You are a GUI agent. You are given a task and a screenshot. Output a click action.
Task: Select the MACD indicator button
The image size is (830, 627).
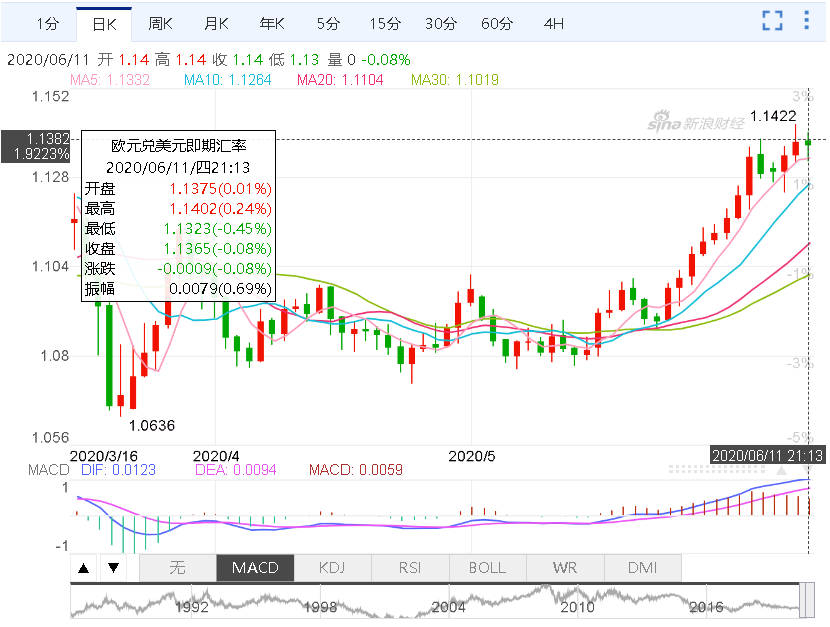tap(255, 568)
